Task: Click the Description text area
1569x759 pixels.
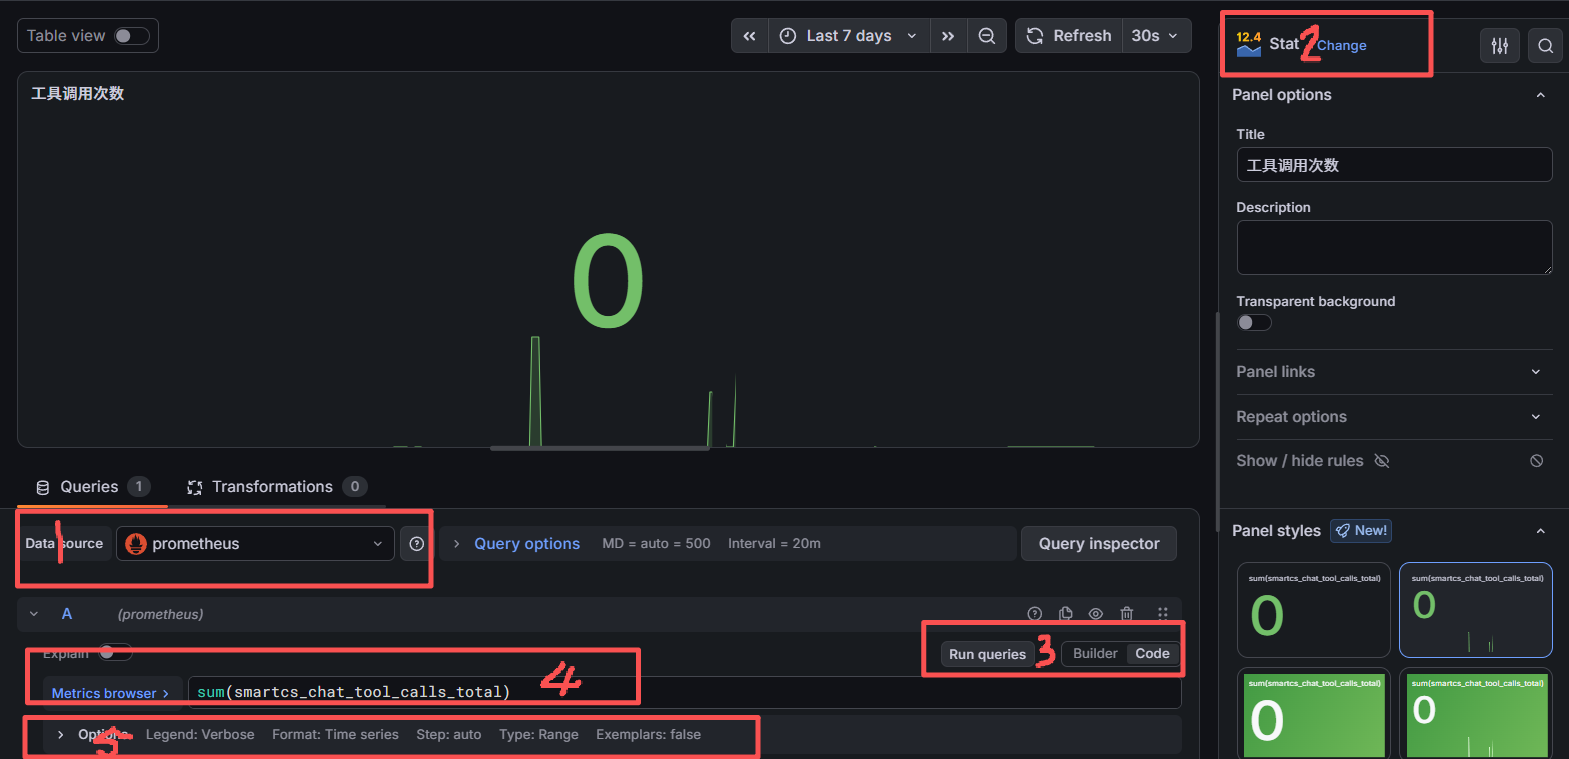Action: tap(1394, 247)
